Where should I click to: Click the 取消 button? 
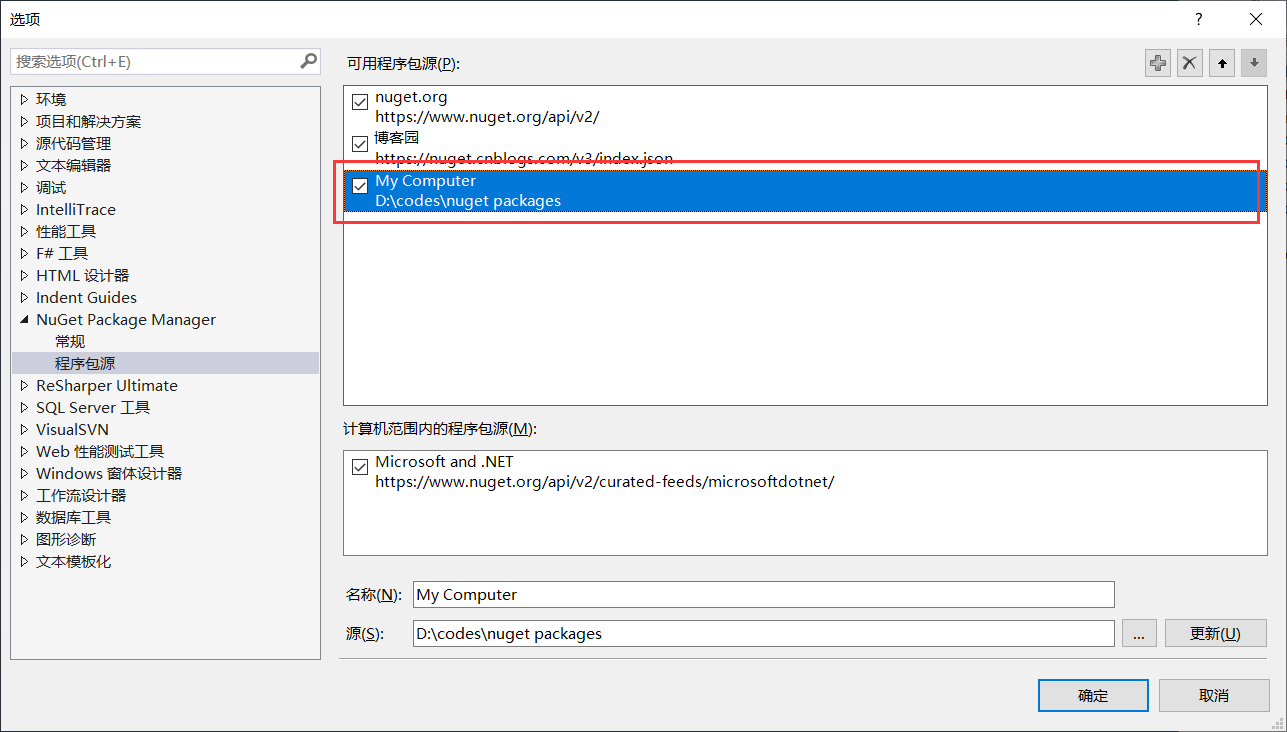(x=1214, y=696)
